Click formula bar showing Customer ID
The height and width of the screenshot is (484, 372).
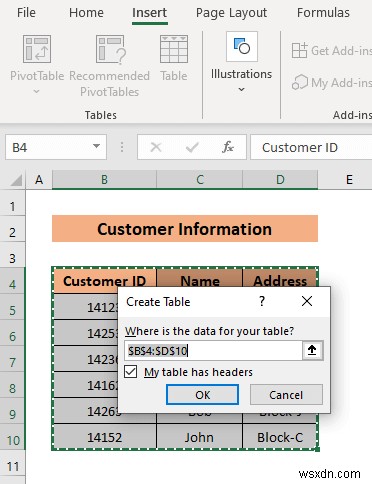click(x=311, y=147)
